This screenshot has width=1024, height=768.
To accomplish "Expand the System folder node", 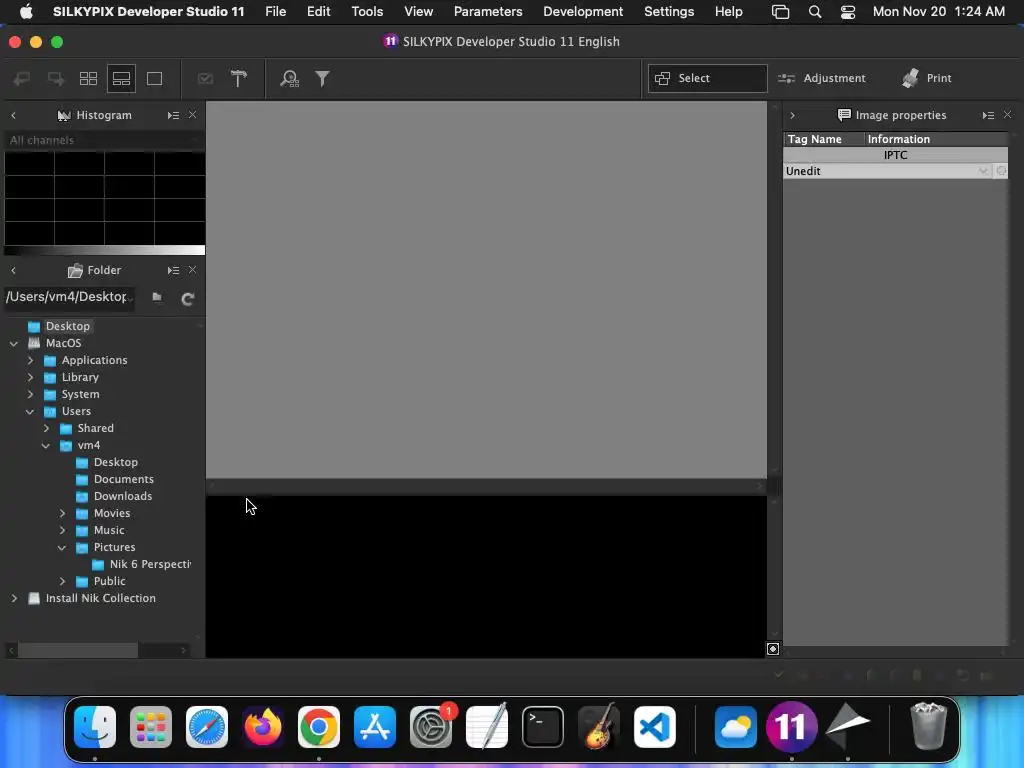I will click(30, 394).
